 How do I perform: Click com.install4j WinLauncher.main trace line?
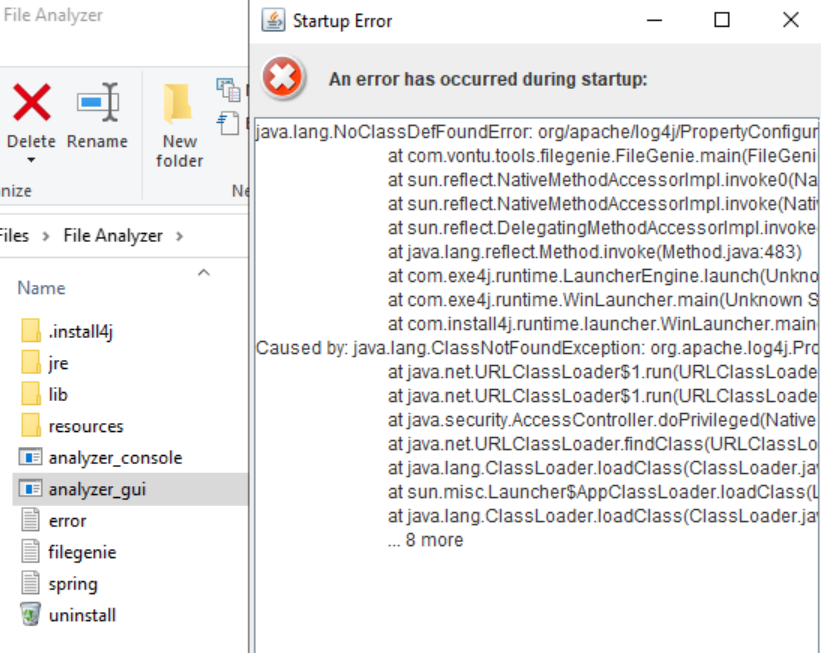click(603, 324)
